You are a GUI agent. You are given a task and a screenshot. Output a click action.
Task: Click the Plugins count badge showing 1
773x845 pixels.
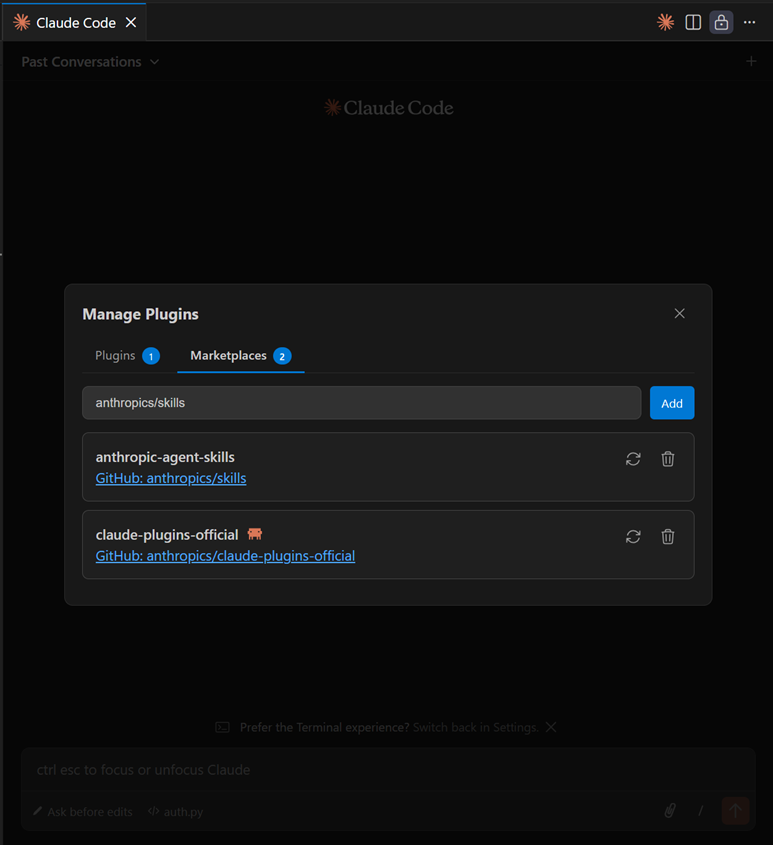point(151,356)
